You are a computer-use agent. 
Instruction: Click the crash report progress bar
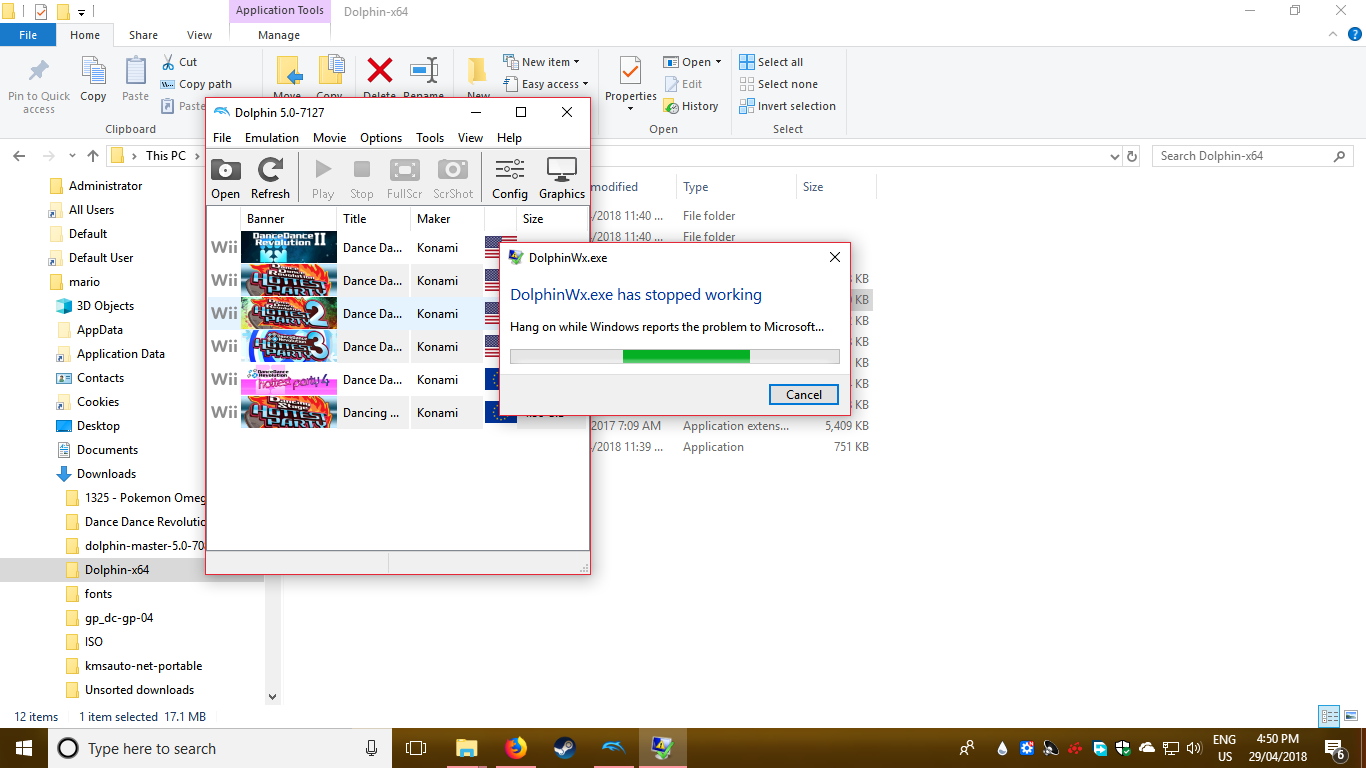click(x=675, y=356)
